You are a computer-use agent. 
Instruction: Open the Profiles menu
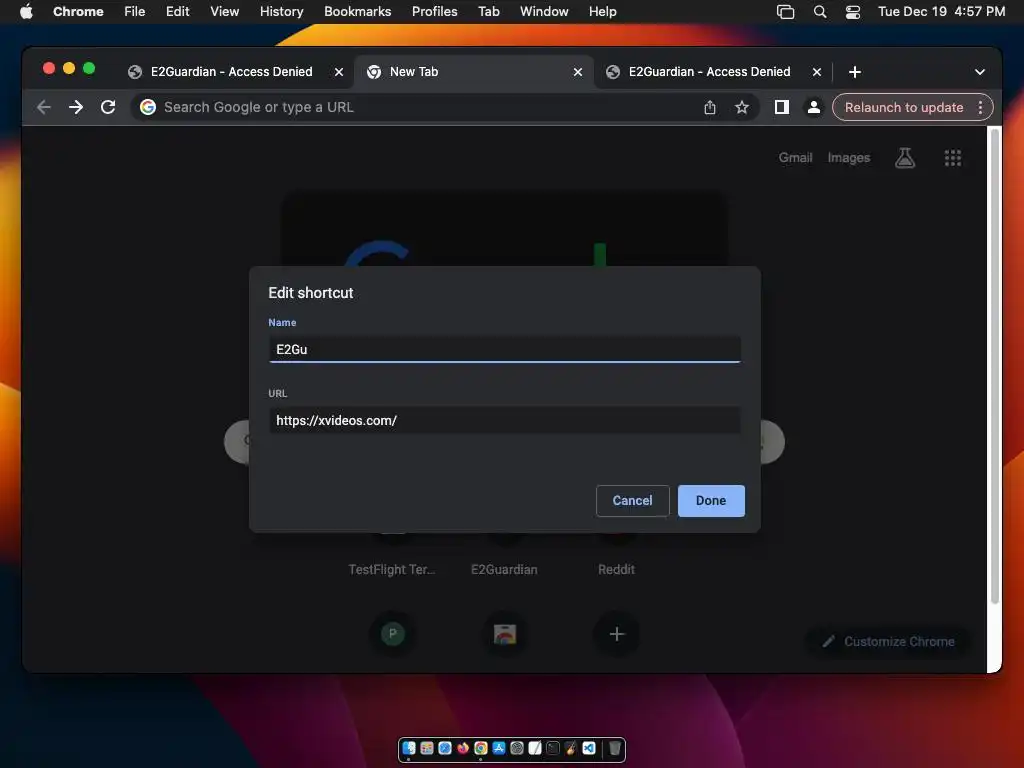point(434,11)
